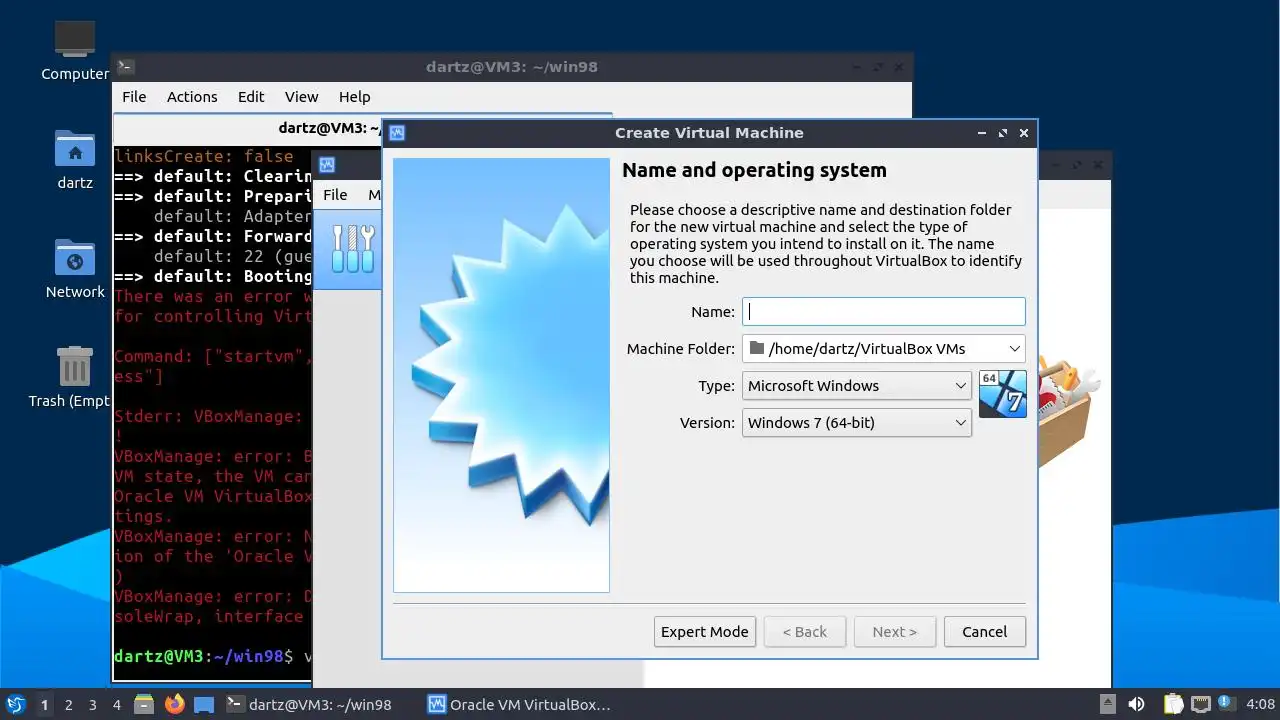Activate terminal task dartz@VM3: ~/win98 in taskbar
1280x720 pixels.
[x=309, y=704]
